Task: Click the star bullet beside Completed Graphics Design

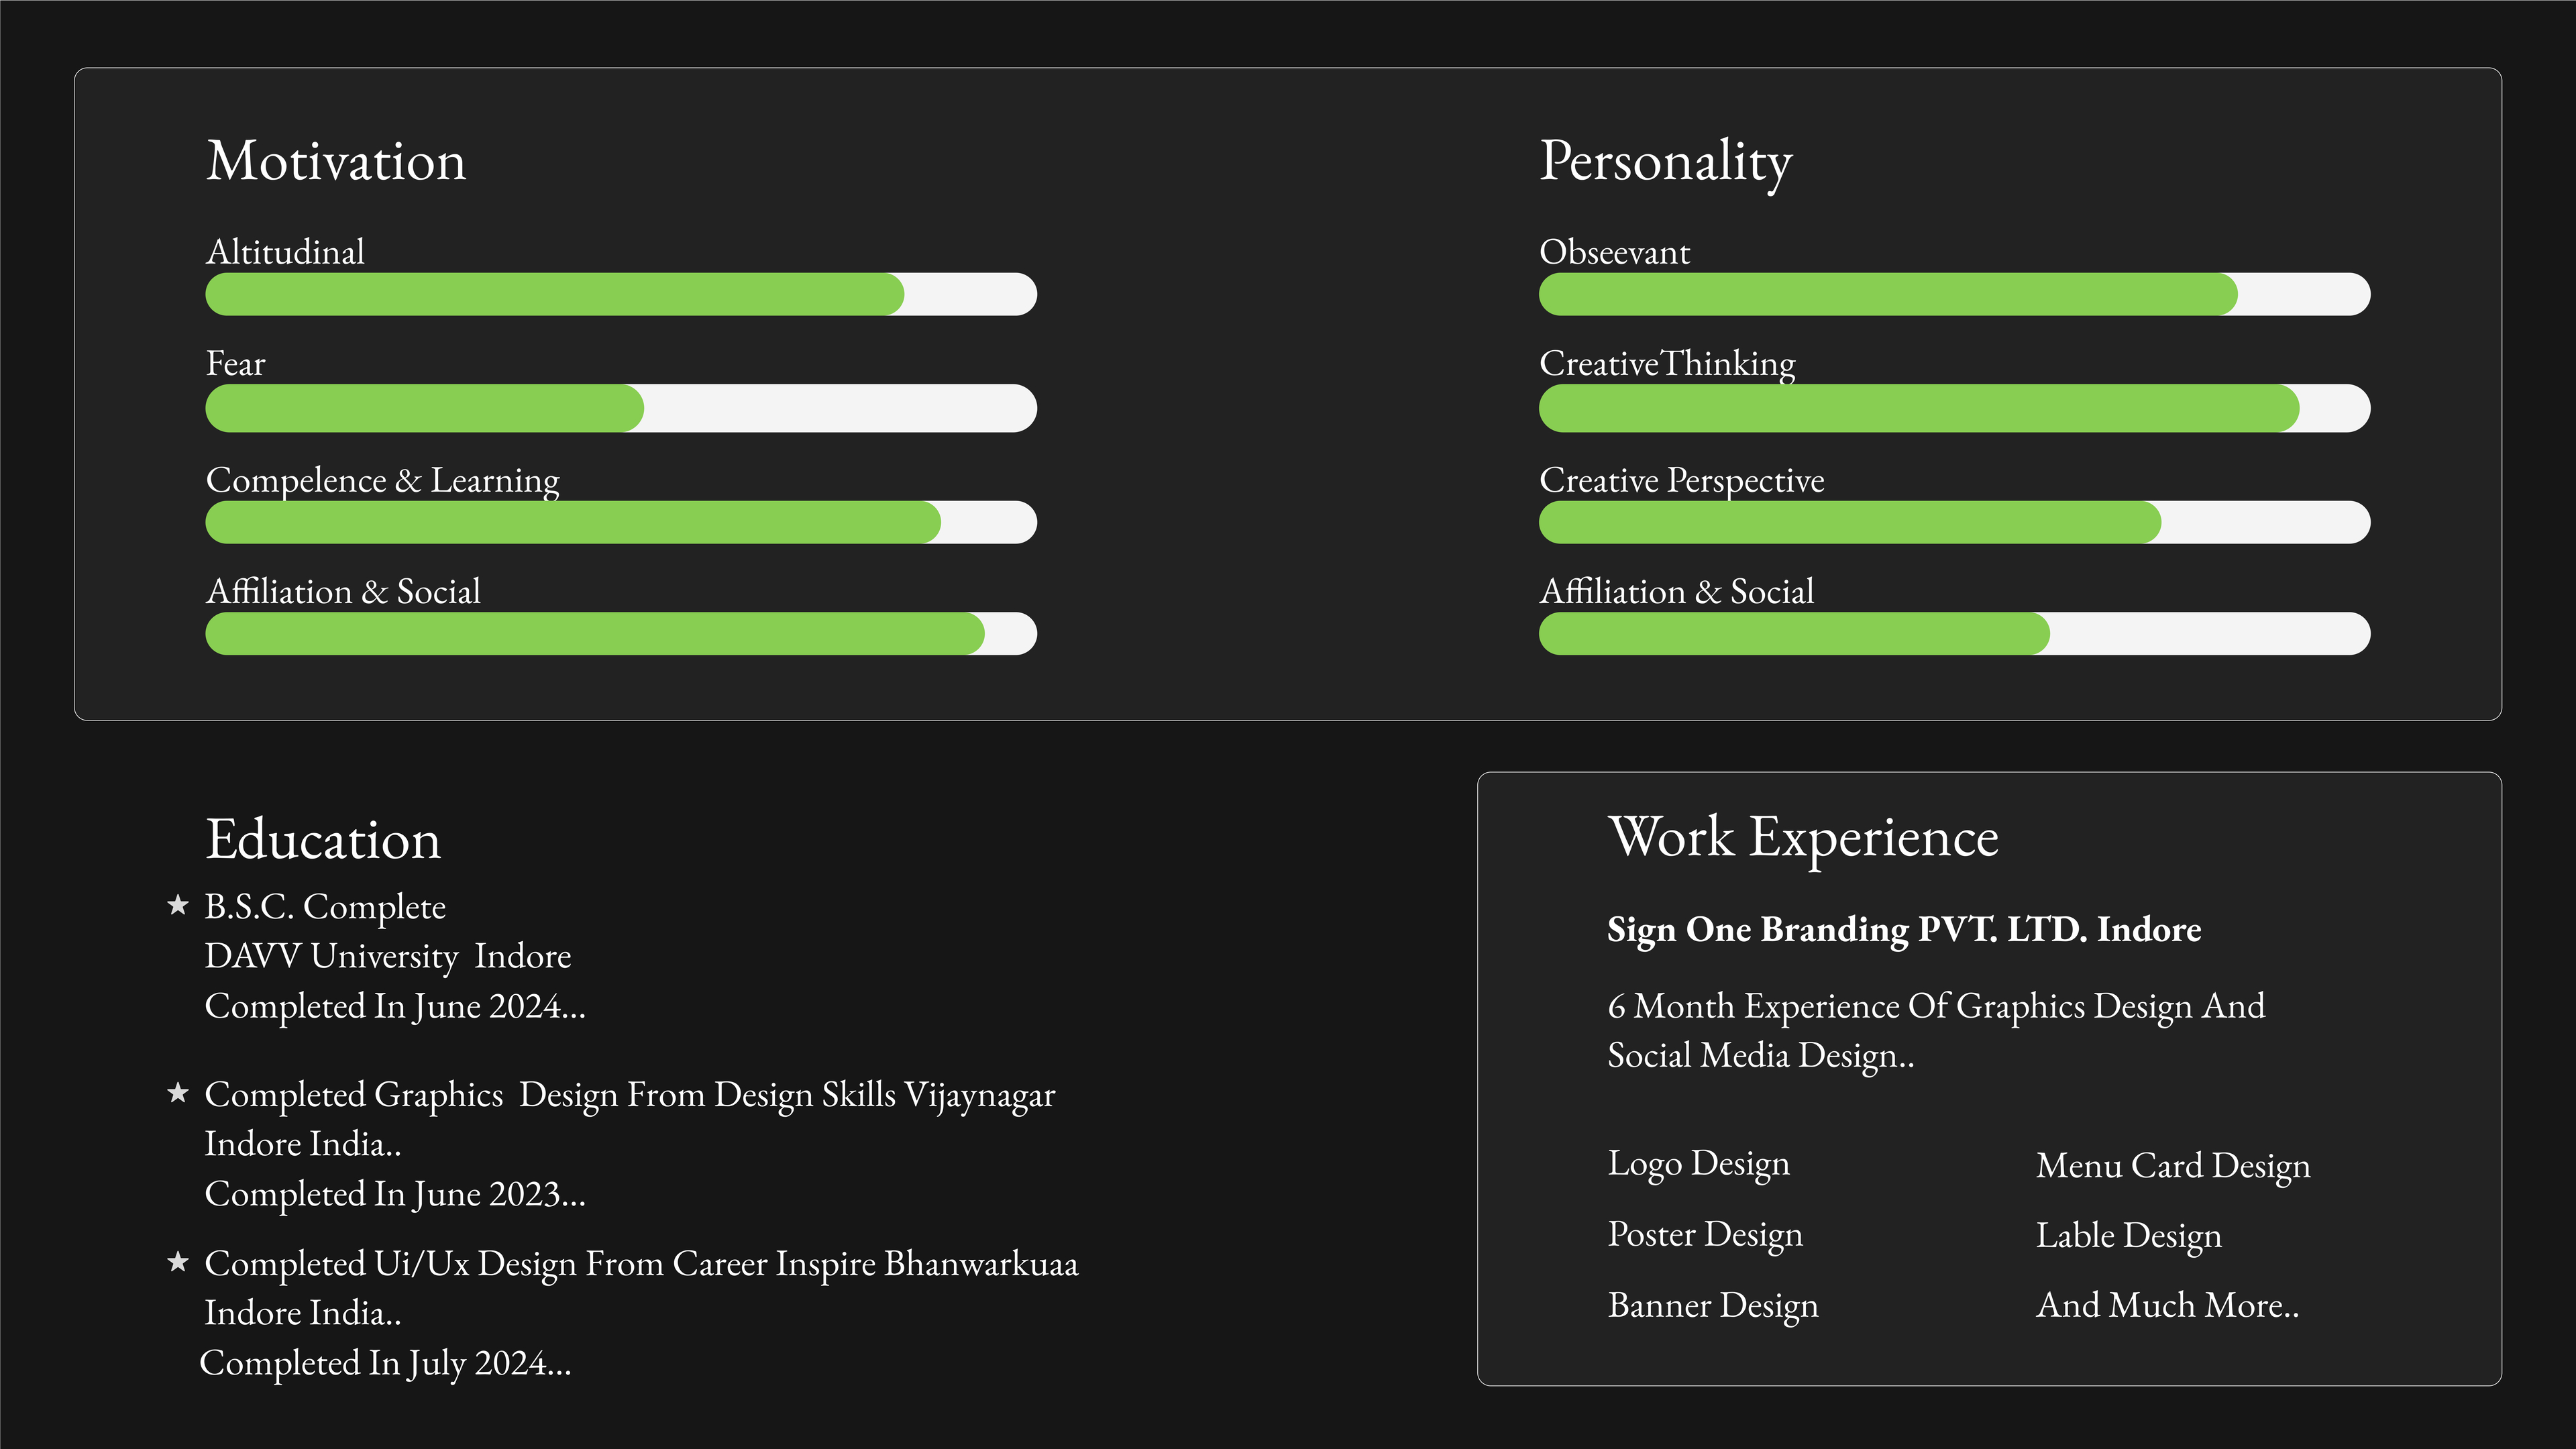Action: tap(178, 1093)
